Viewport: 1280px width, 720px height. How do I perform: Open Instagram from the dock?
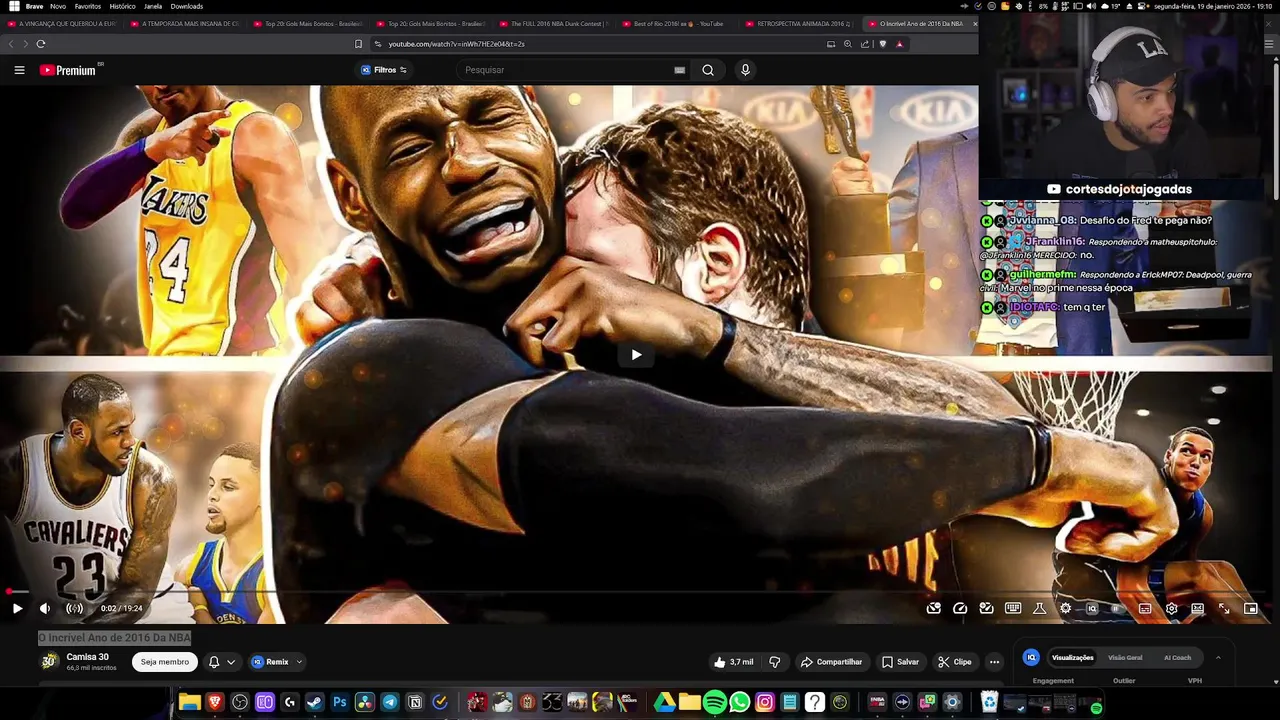[x=765, y=703]
